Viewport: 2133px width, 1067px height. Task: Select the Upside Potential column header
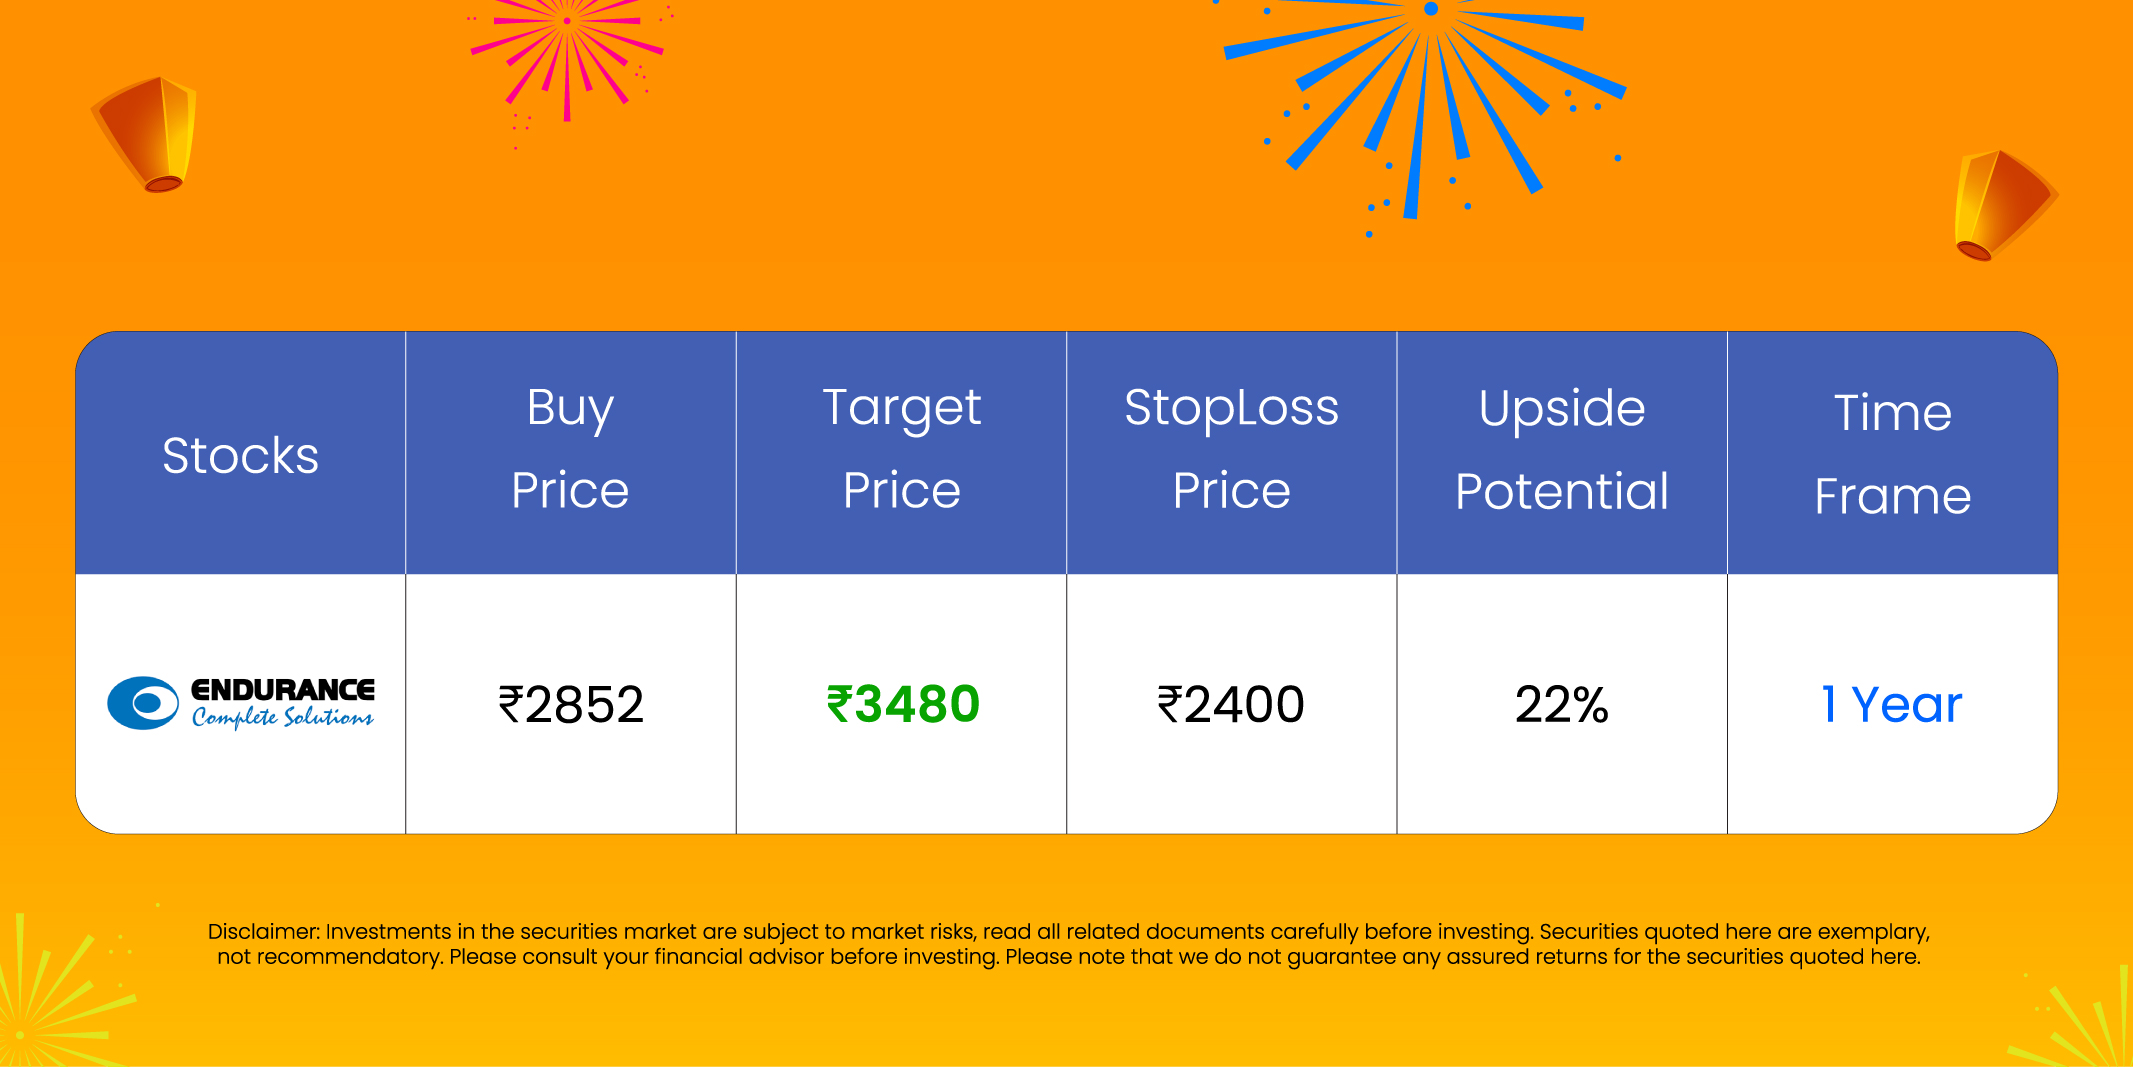[1562, 450]
